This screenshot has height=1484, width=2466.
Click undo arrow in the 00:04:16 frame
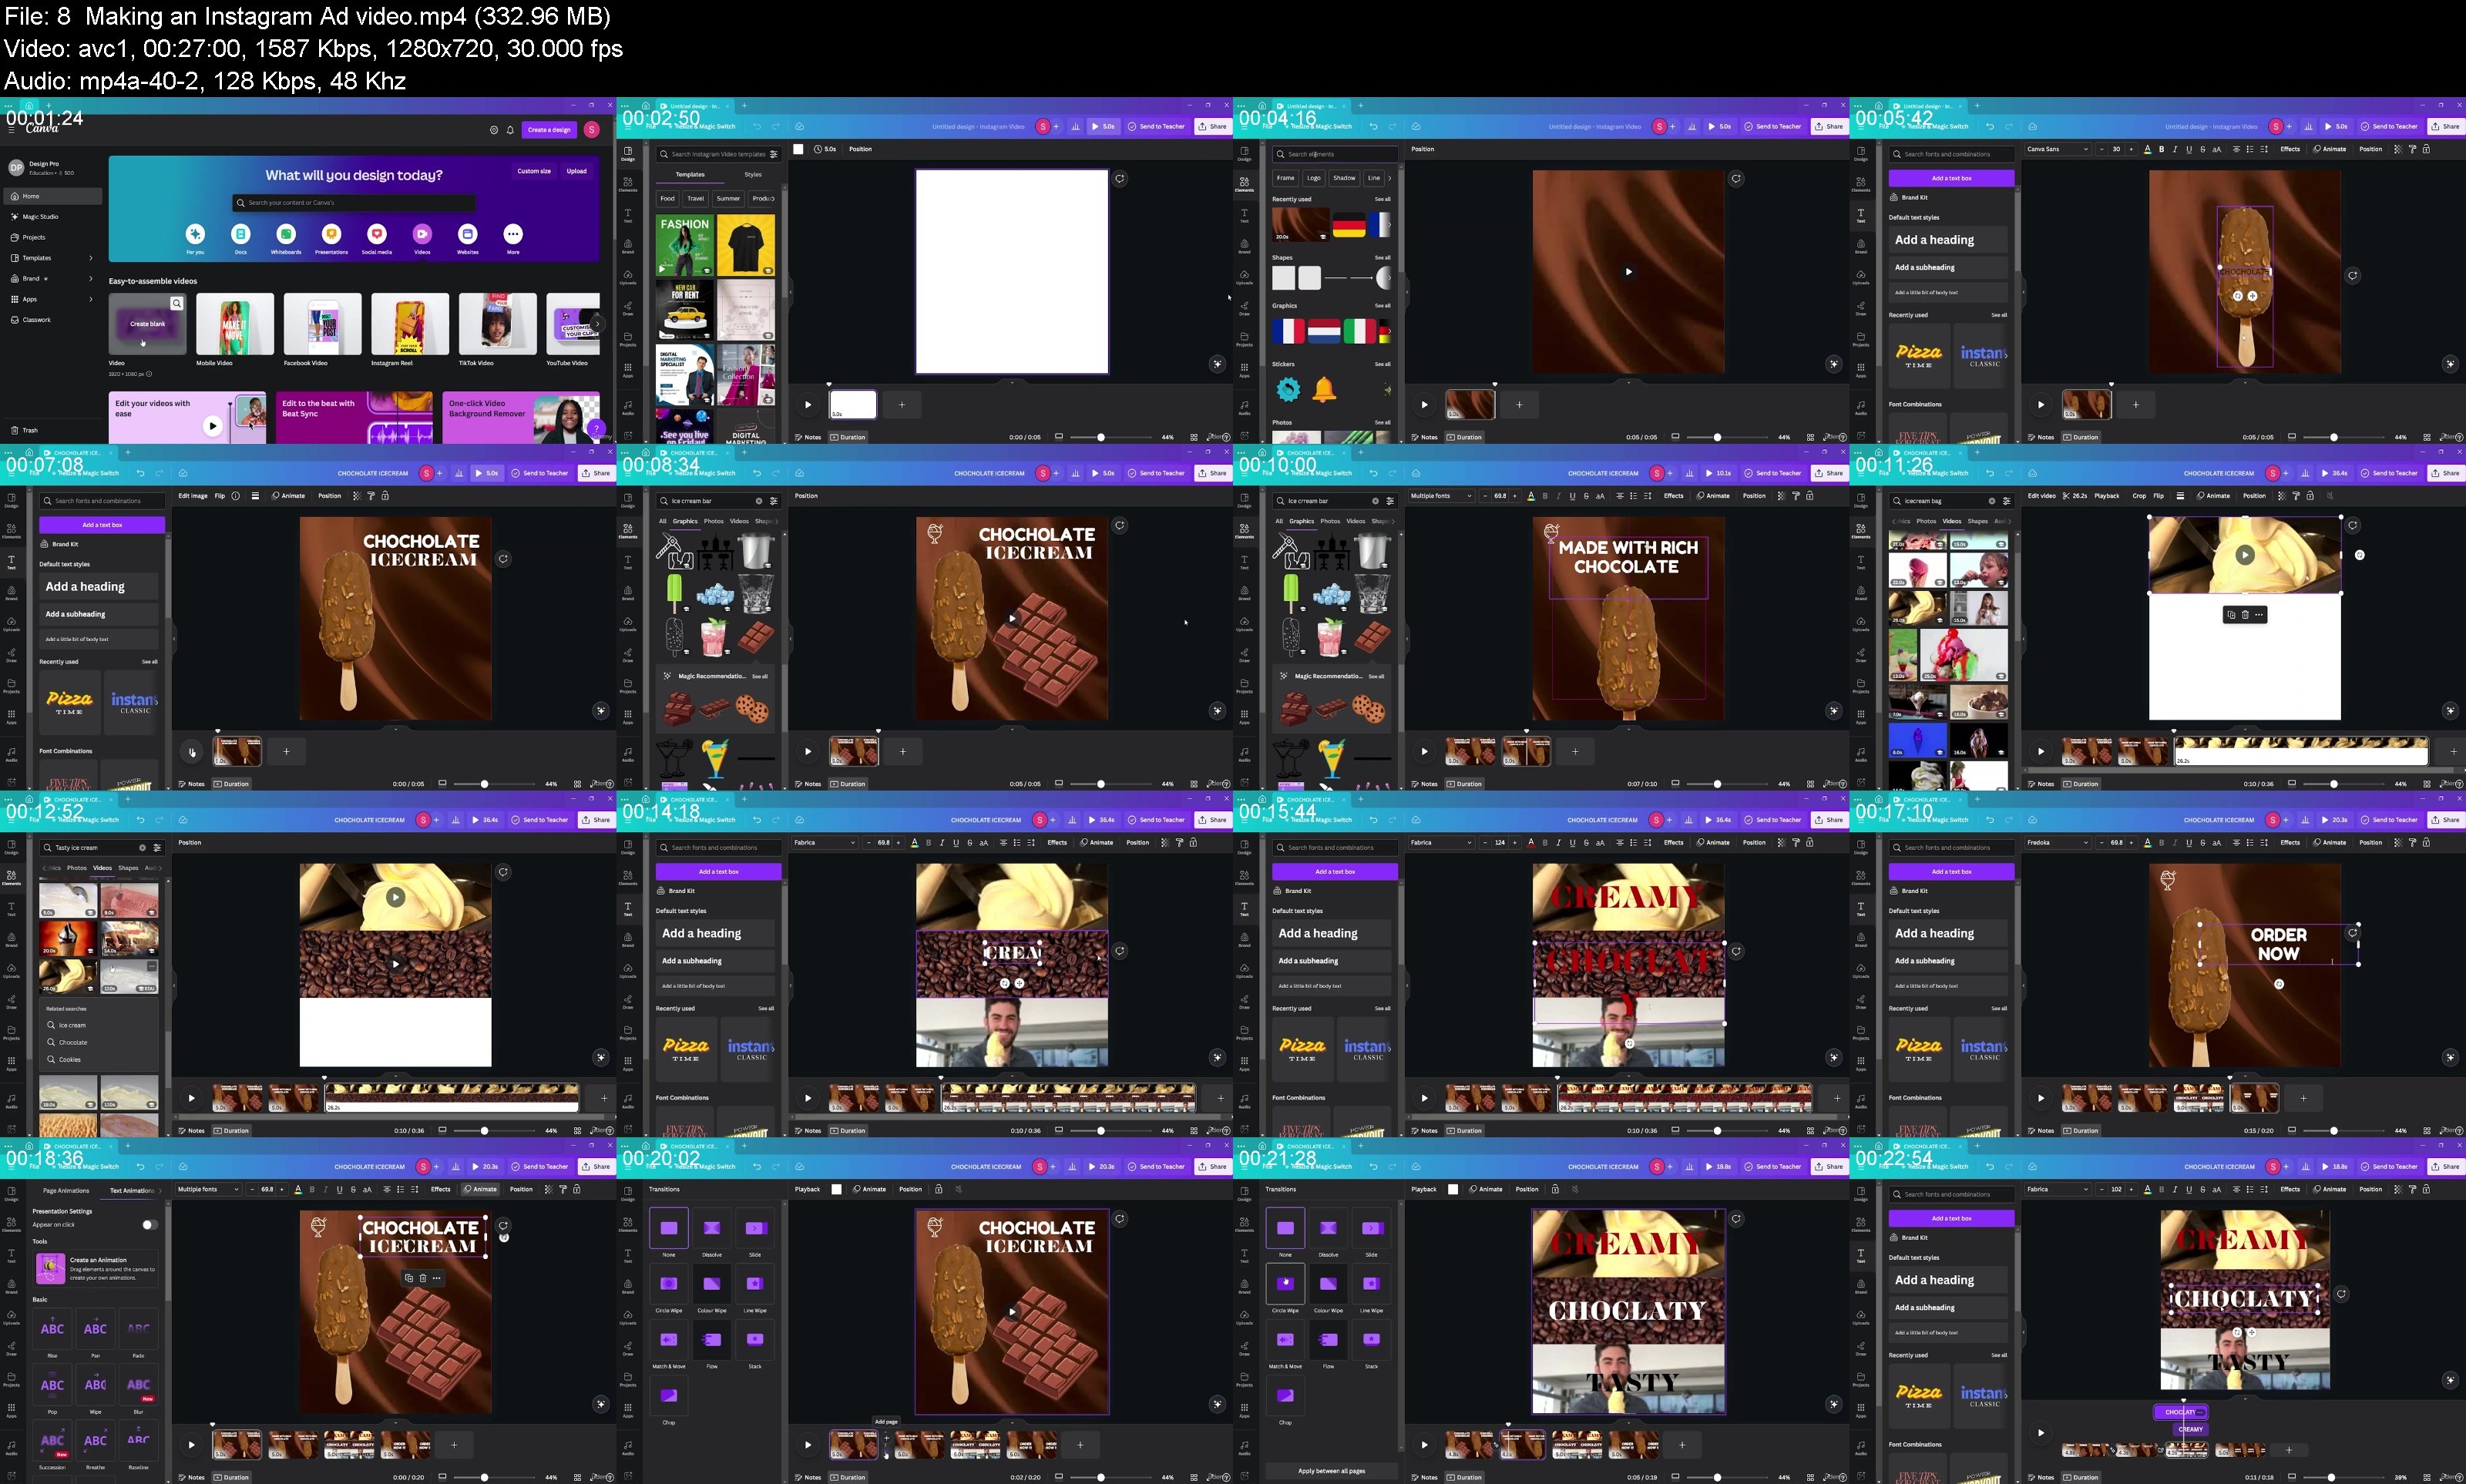(1373, 127)
